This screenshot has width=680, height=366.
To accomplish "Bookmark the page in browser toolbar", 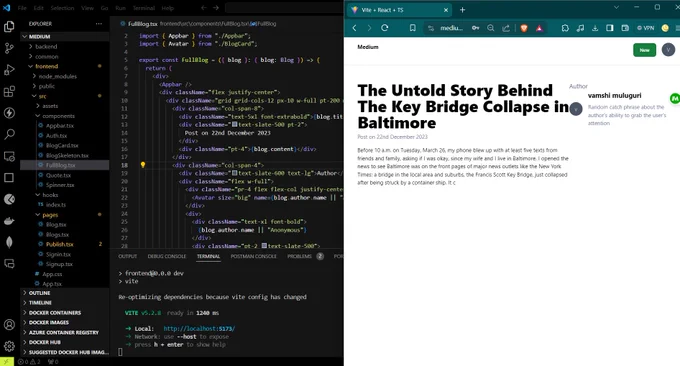I will (412, 28).
